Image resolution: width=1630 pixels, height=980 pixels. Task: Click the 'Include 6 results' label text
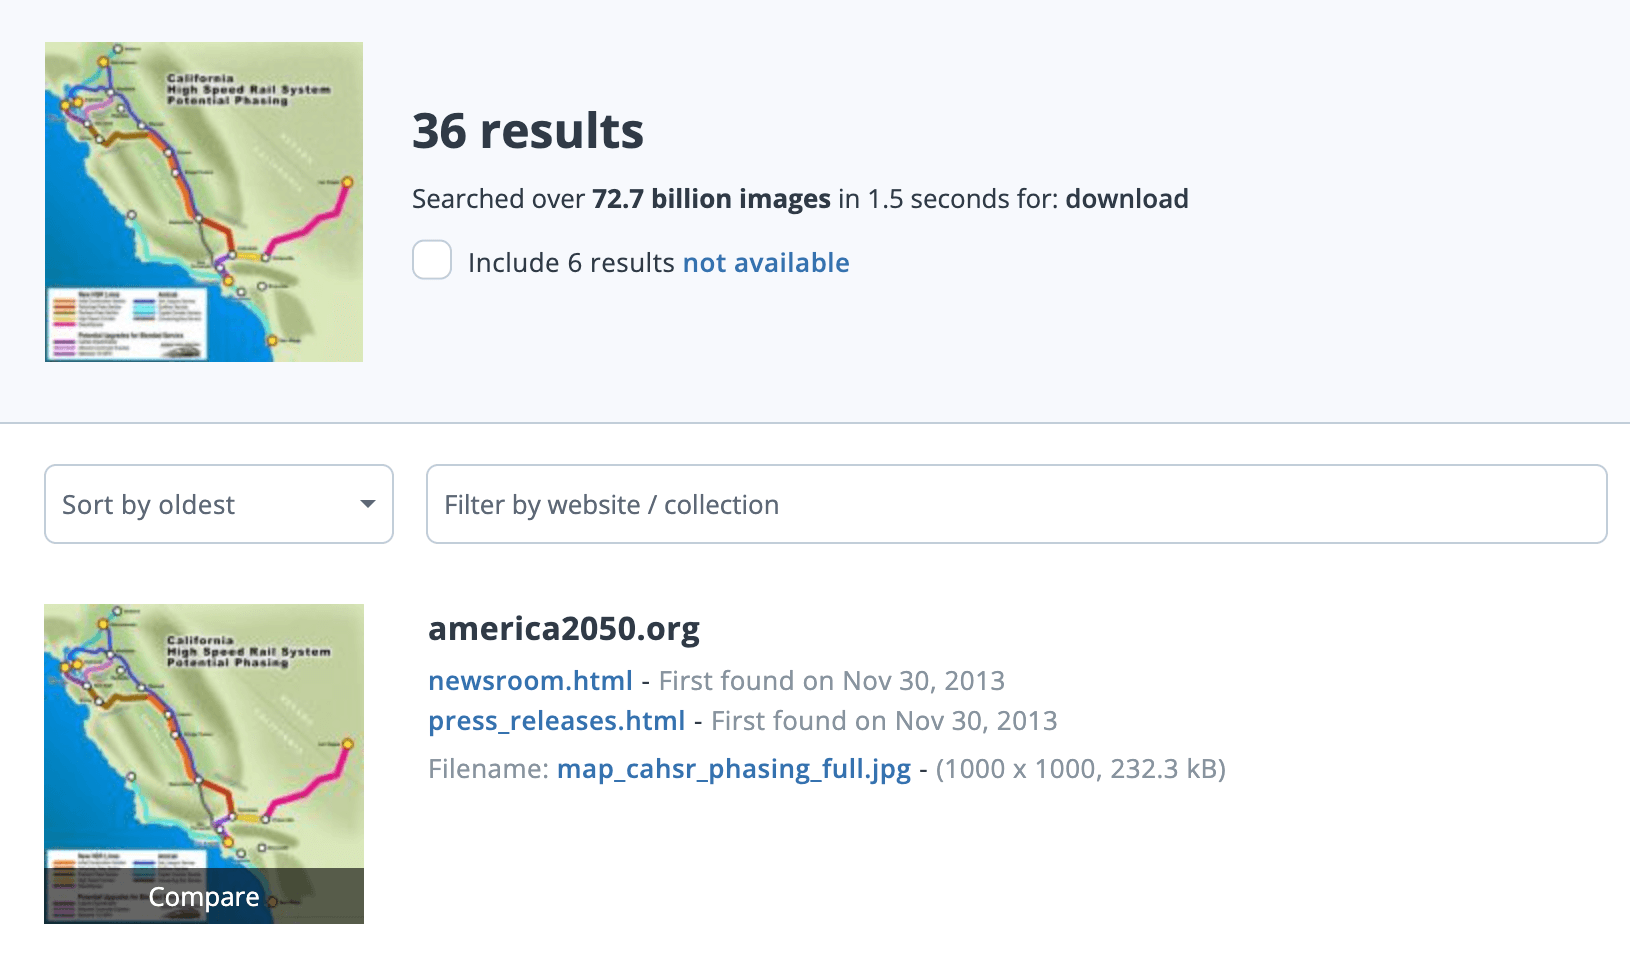[x=572, y=262]
